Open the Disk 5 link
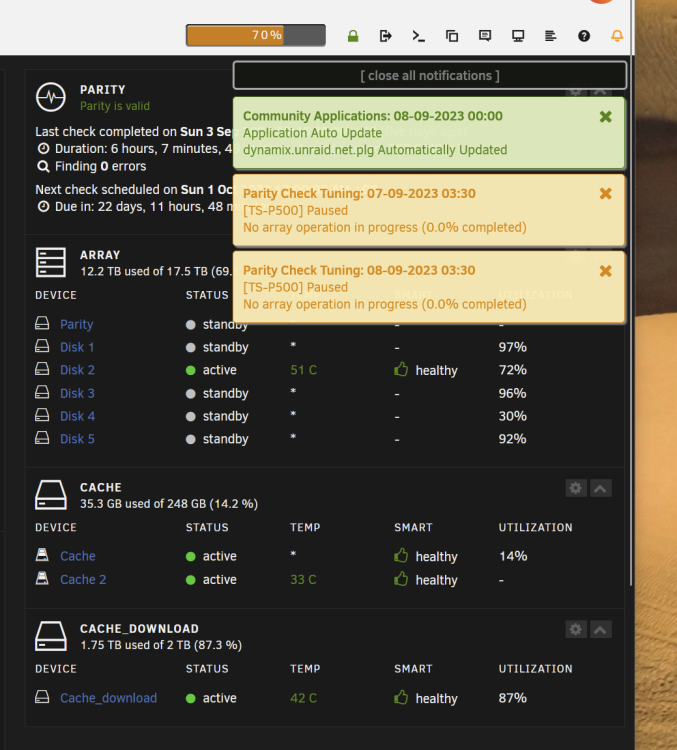Screen dimensions: 677x750 coord(78,439)
